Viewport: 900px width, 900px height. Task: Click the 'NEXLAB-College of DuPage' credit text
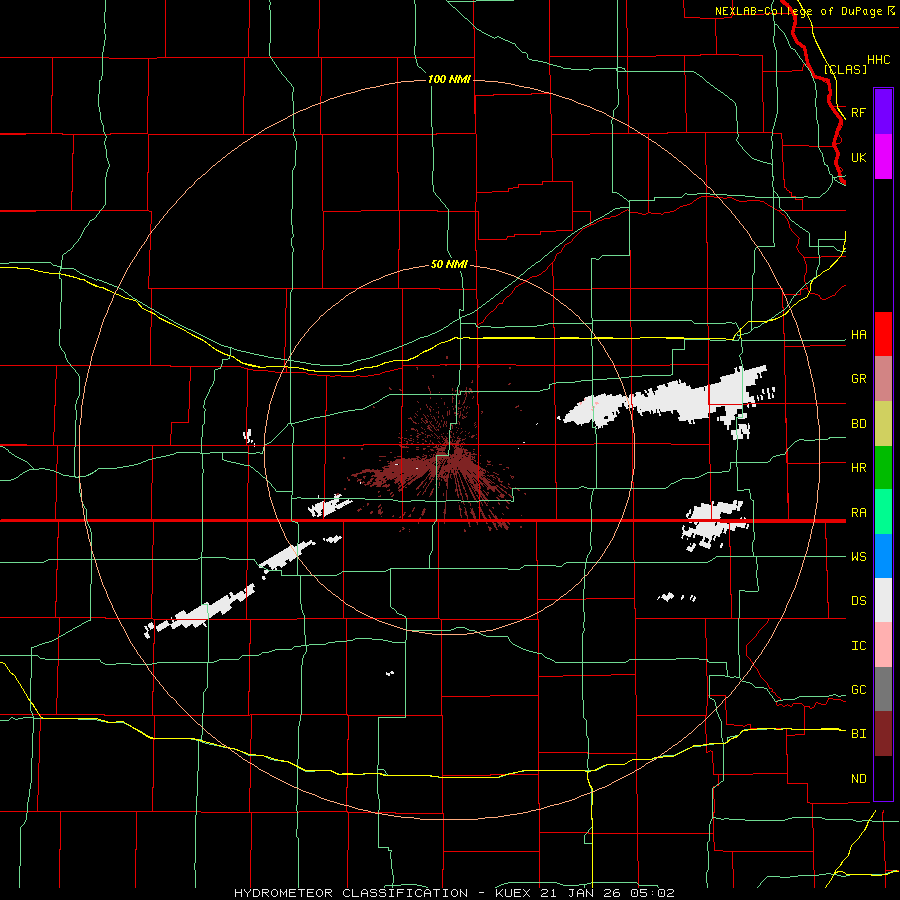pos(798,11)
